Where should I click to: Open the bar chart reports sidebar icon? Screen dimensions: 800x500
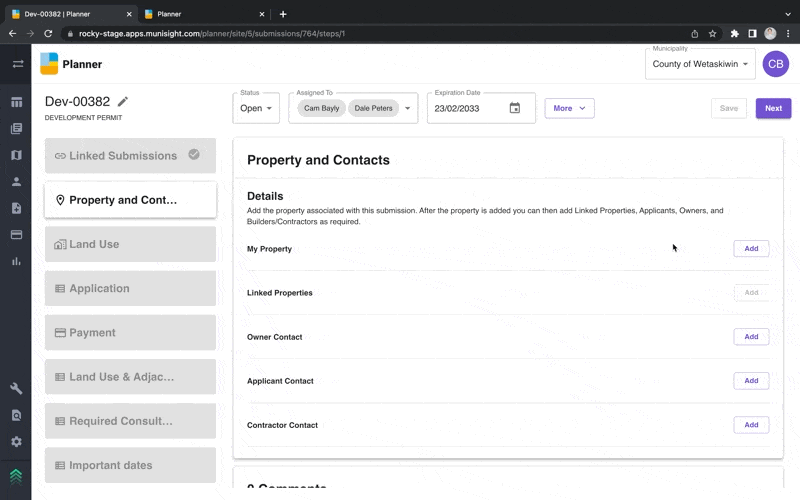(16, 261)
